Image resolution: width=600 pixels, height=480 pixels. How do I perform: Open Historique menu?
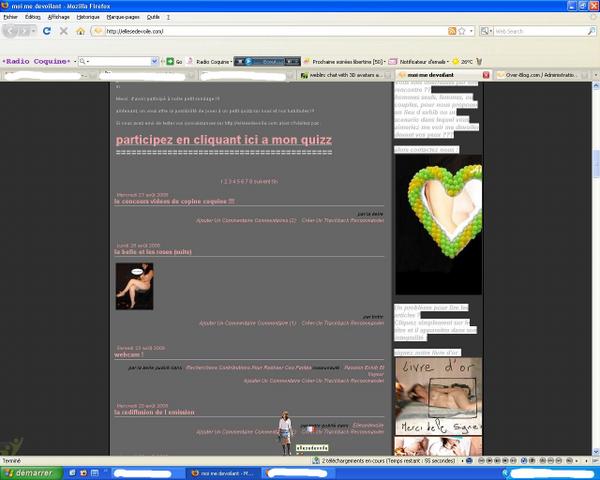[x=88, y=17]
